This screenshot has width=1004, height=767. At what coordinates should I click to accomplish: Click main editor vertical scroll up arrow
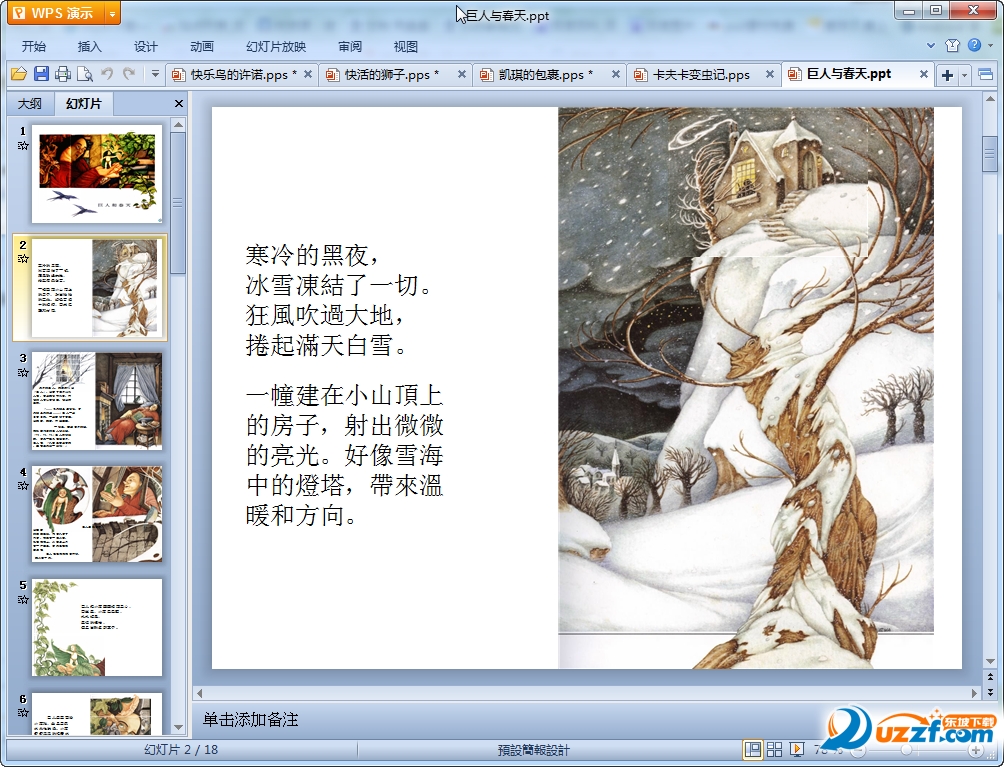tap(990, 99)
